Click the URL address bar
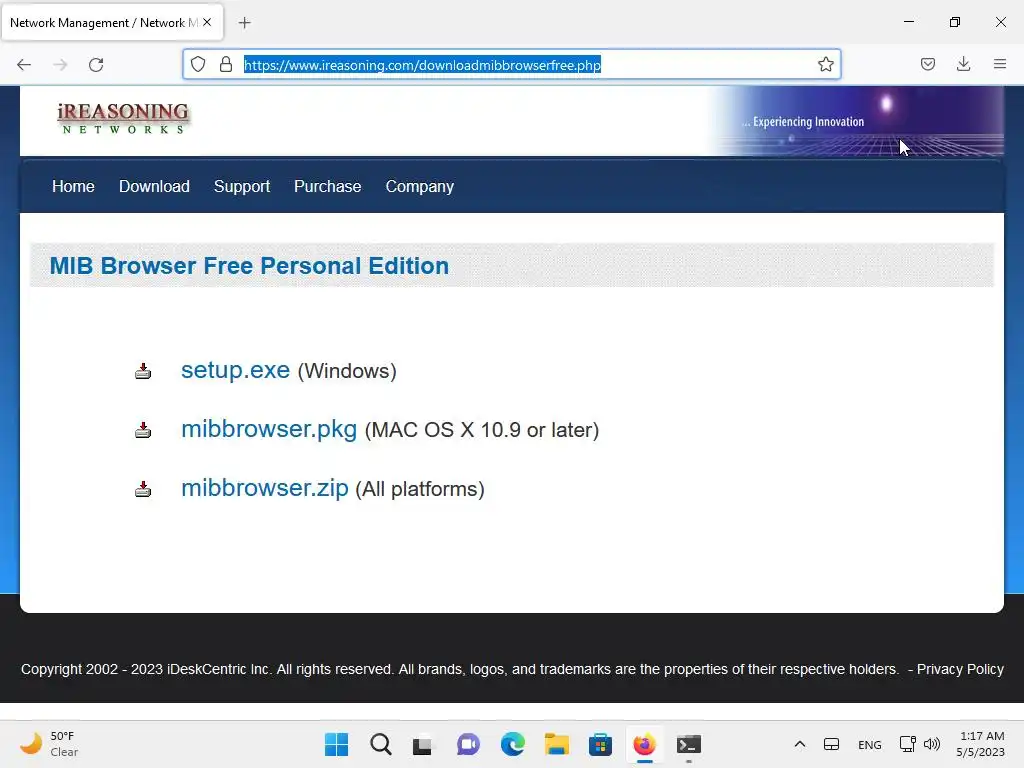The height and width of the screenshot is (768, 1024). [512, 65]
